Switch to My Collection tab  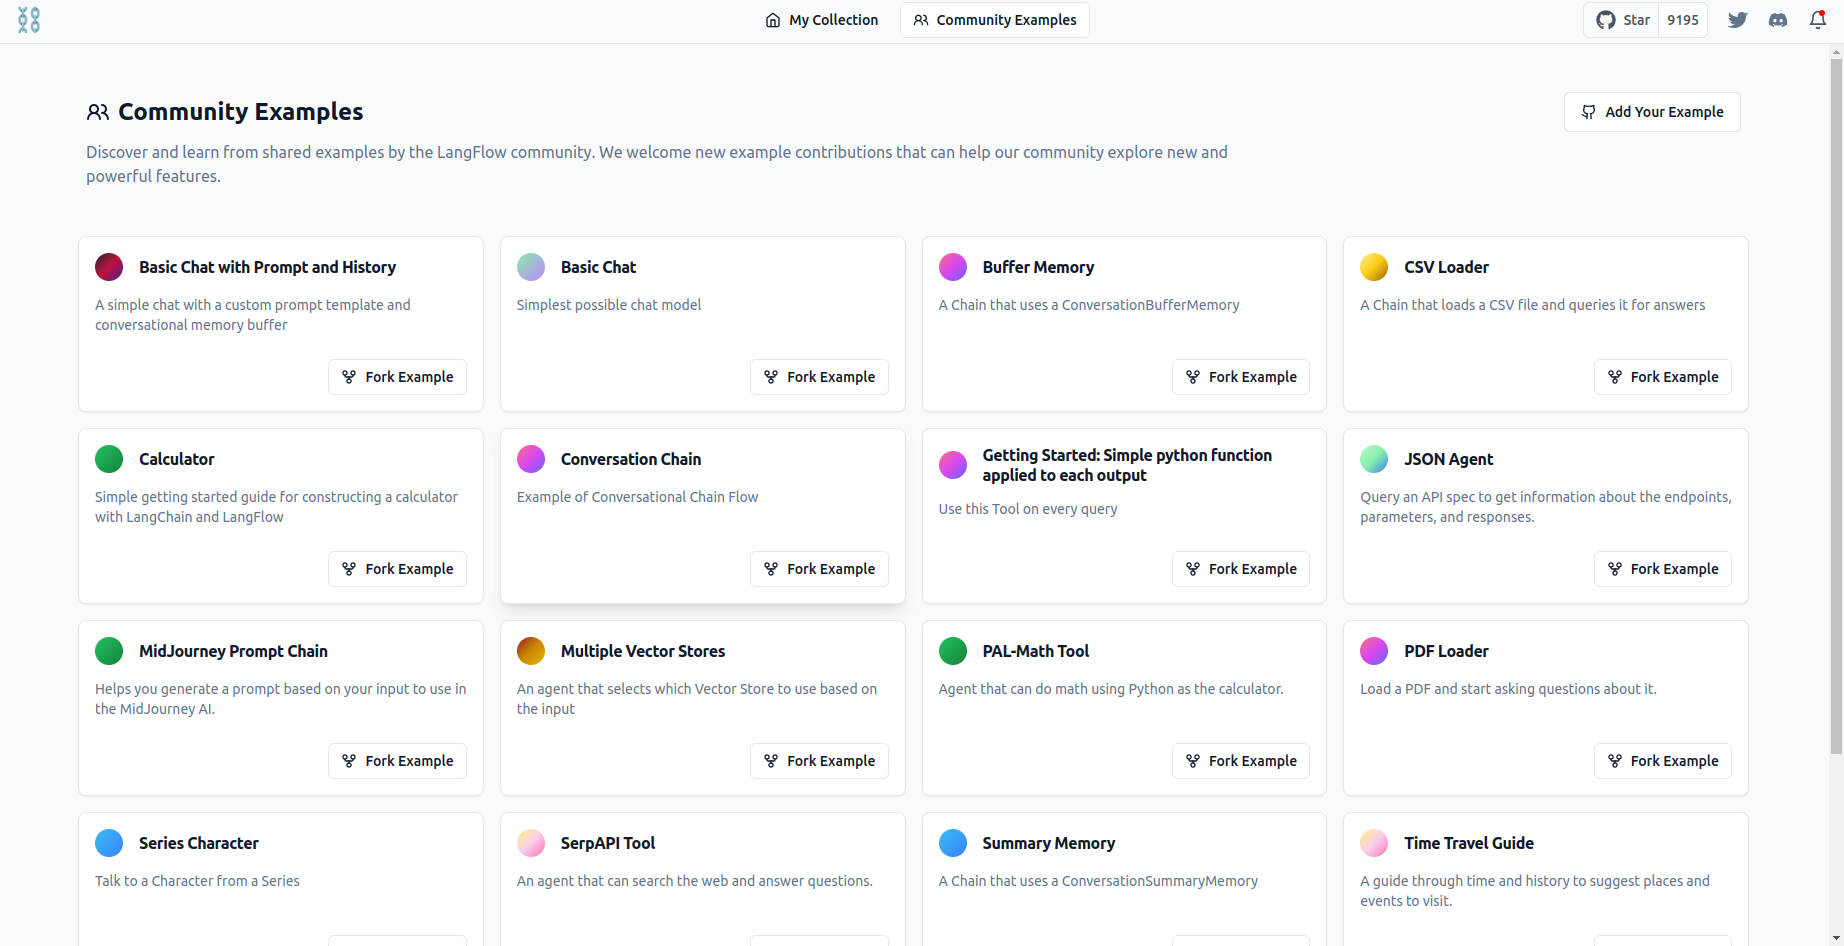coord(822,20)
